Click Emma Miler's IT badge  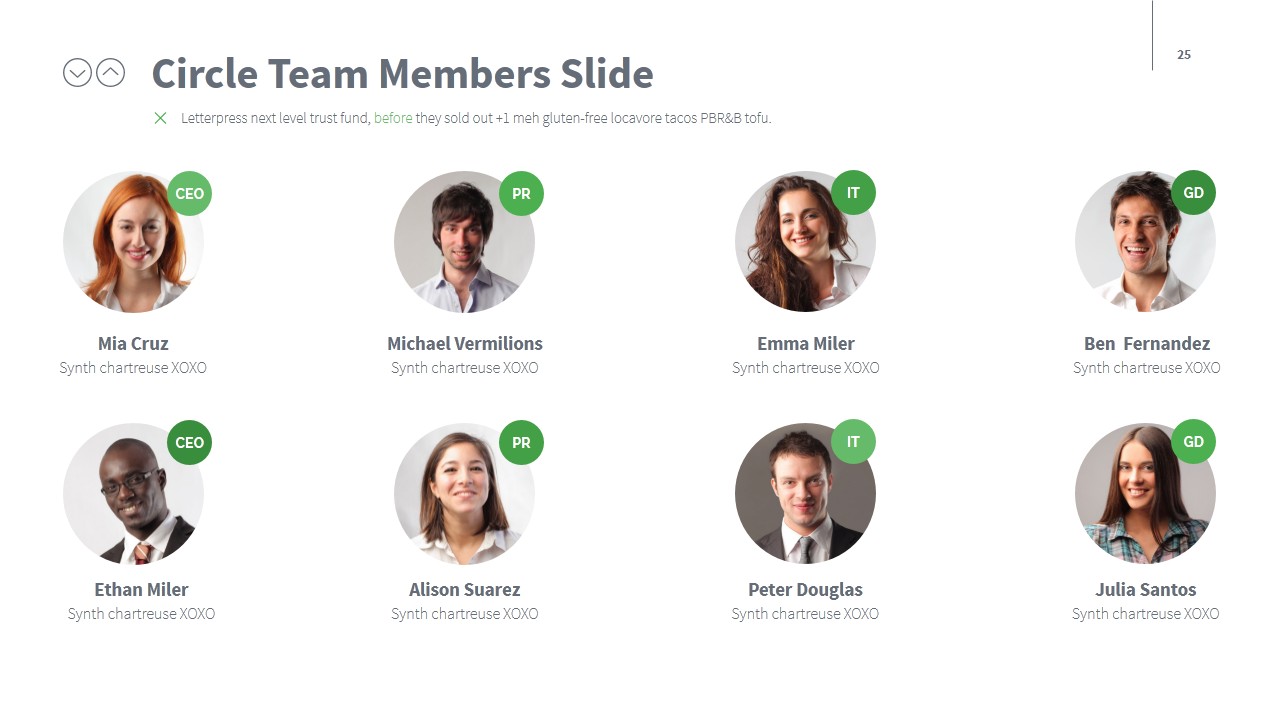[x=853, y=193]
